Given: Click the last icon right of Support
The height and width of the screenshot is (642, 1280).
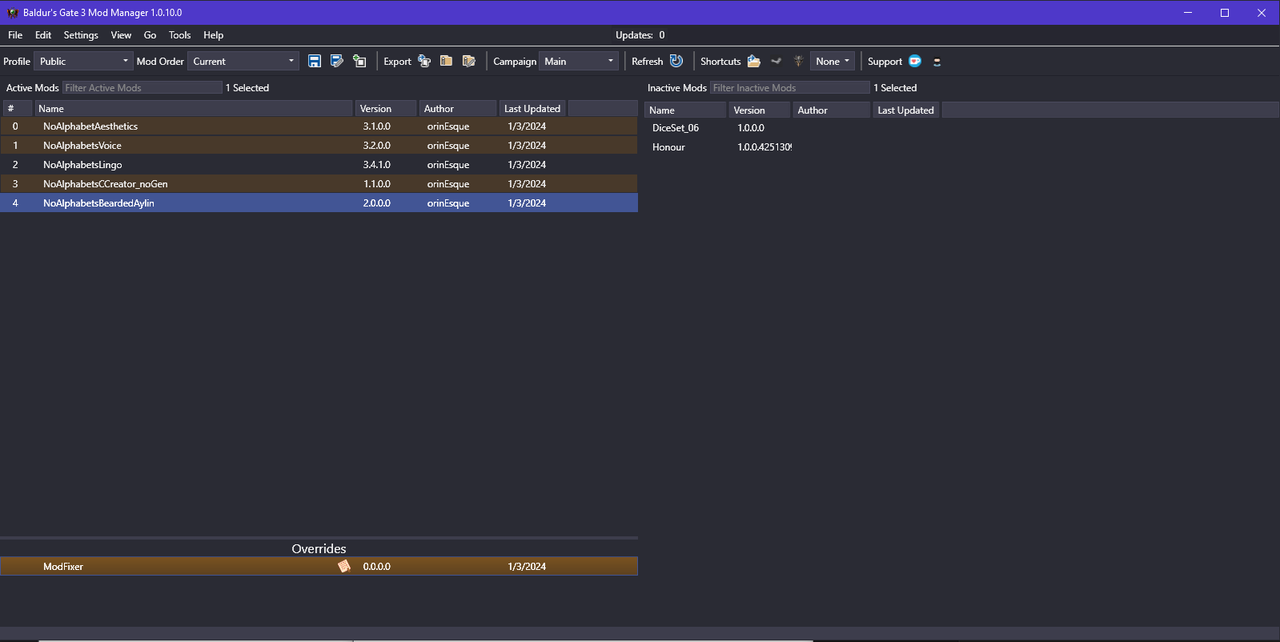Looking at the screenshot, I should pos(937,62).
